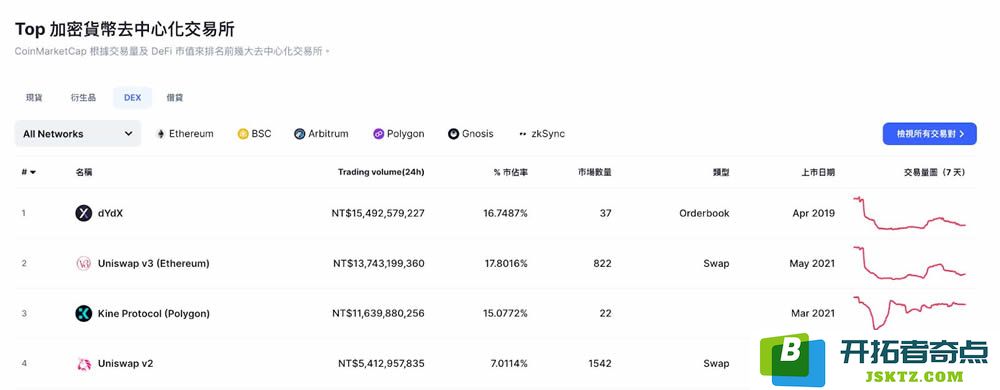Image resolution: width=1000 pixels, height=390 pixels.
Task: Click the May 2021 launch date
Action: [812, 263]
